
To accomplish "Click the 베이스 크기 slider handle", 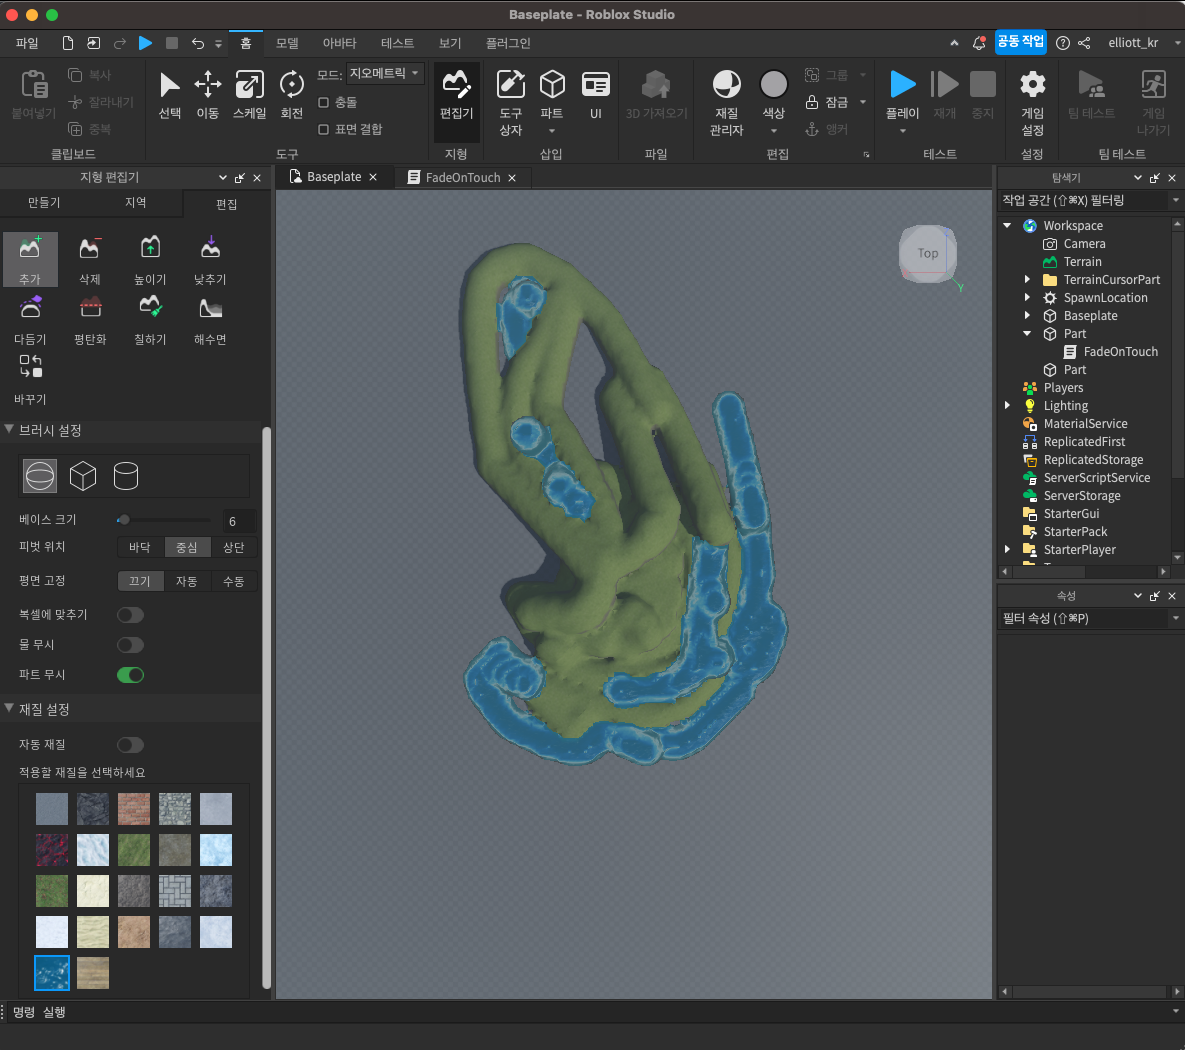I will coord(124,520).
